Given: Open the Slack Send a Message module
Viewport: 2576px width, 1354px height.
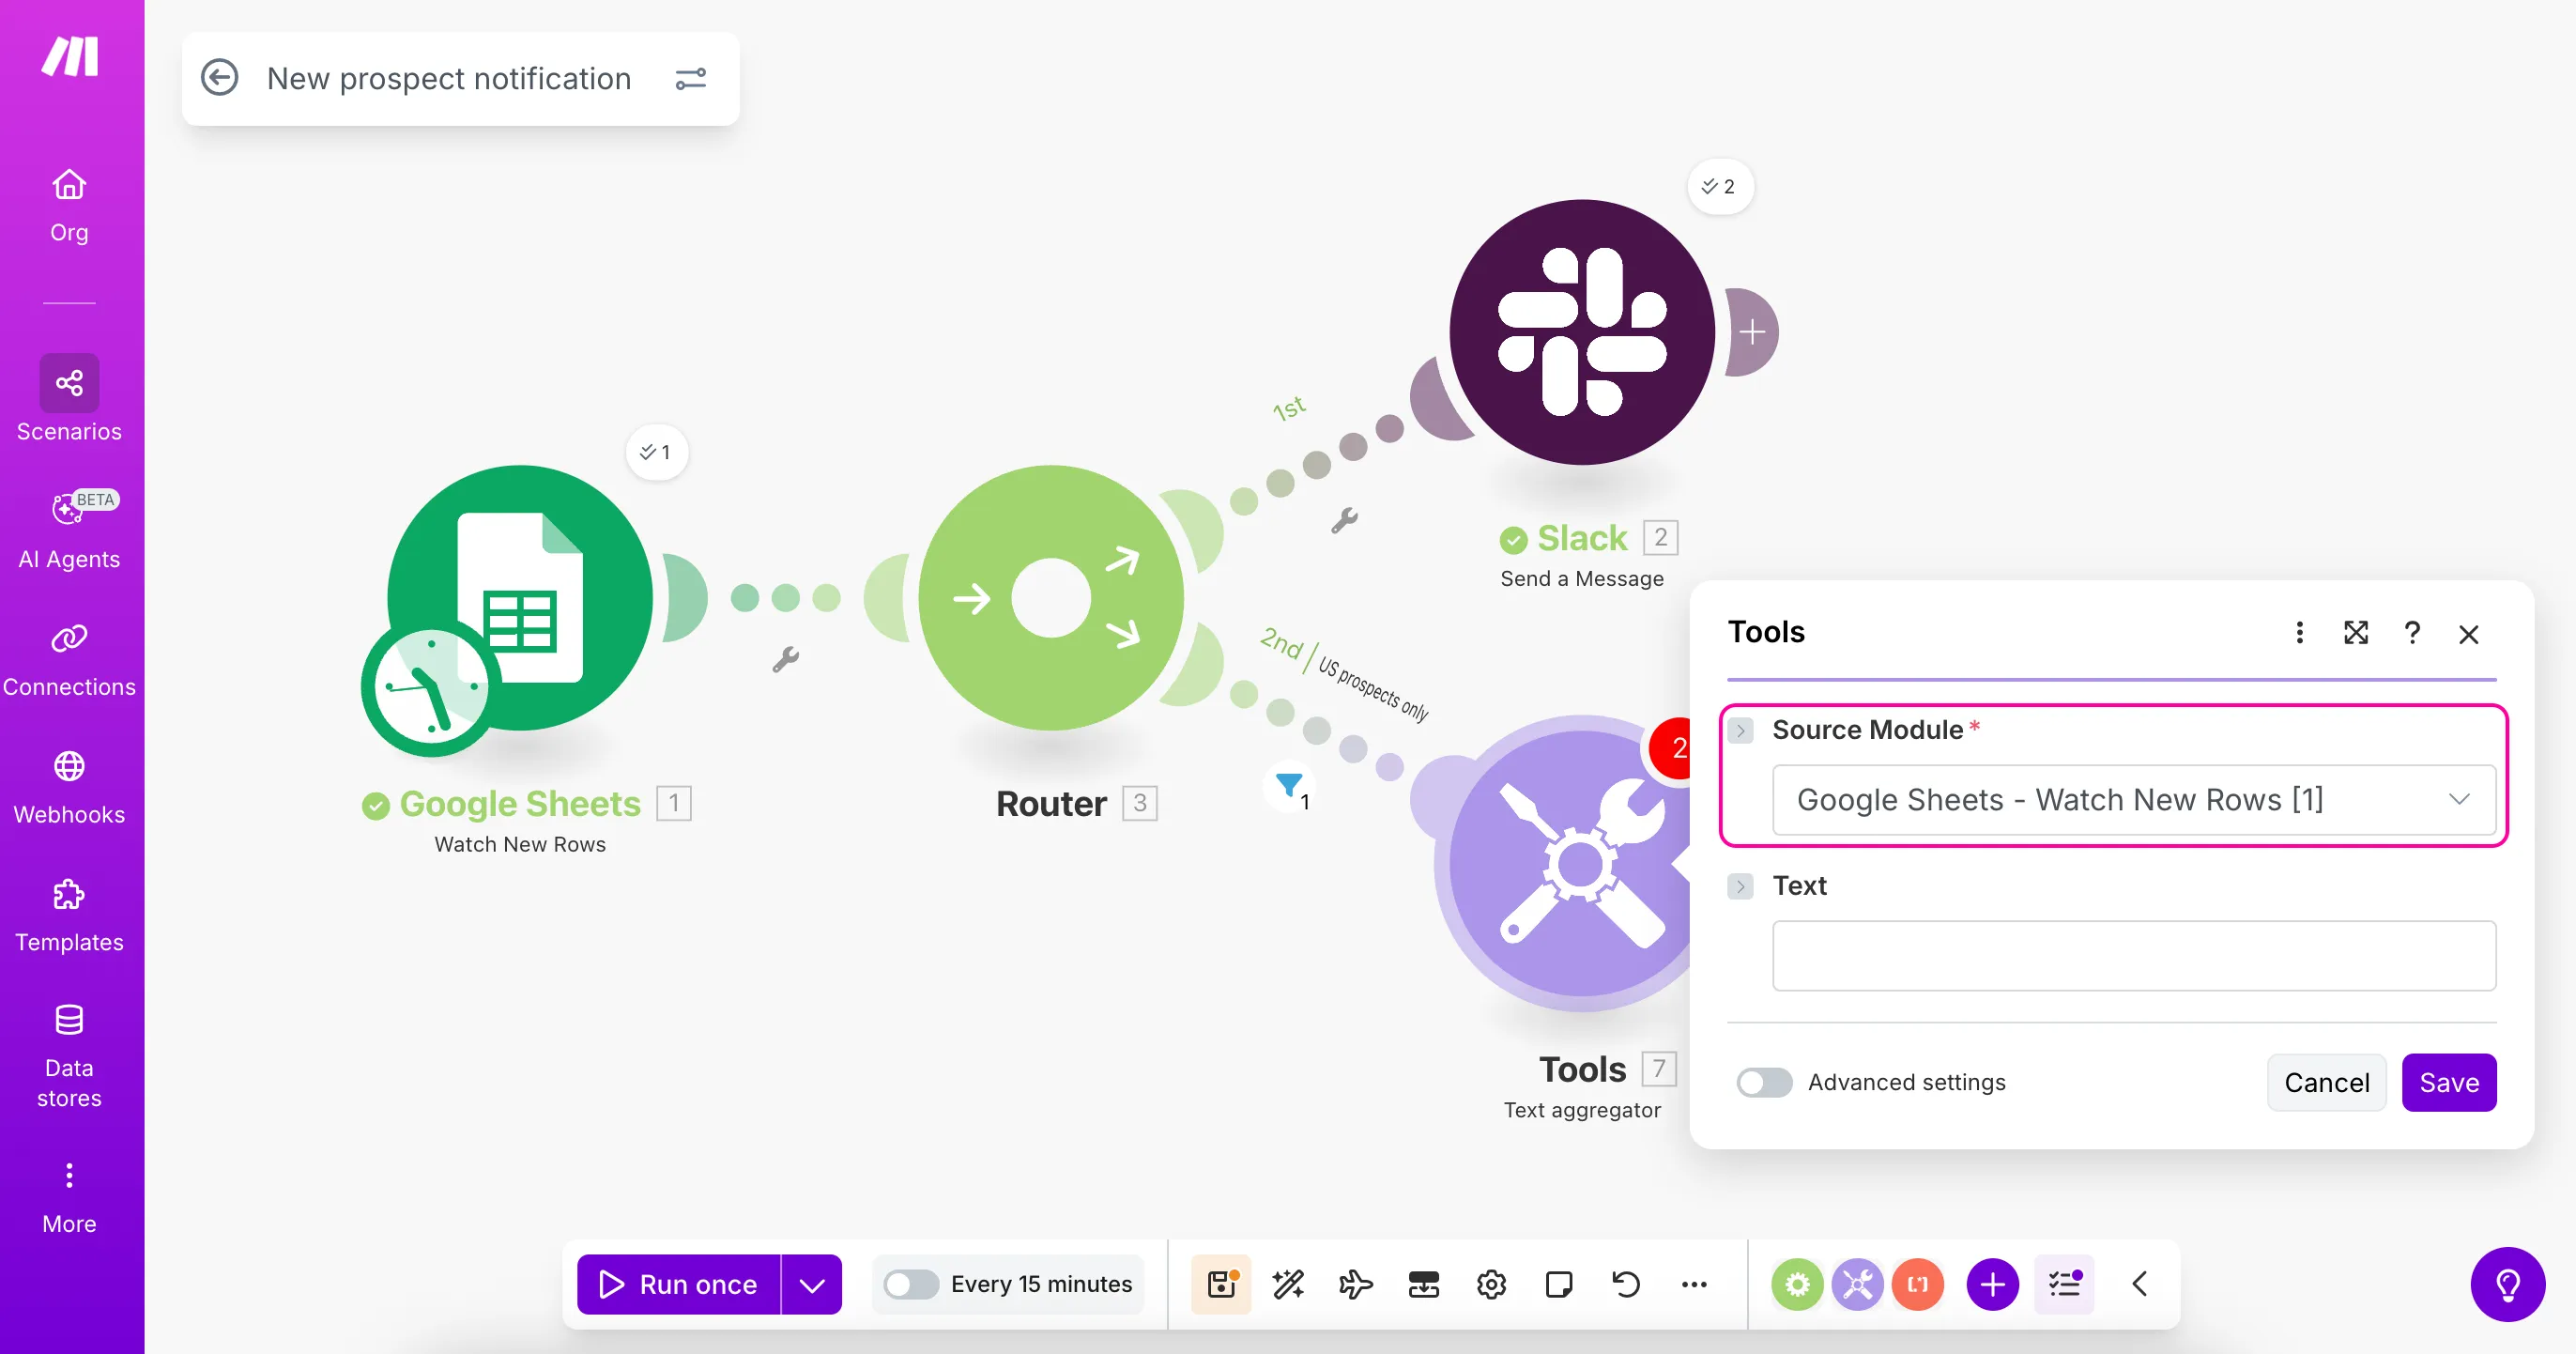Looking at the screenshot, I should tap(1582, 332).
